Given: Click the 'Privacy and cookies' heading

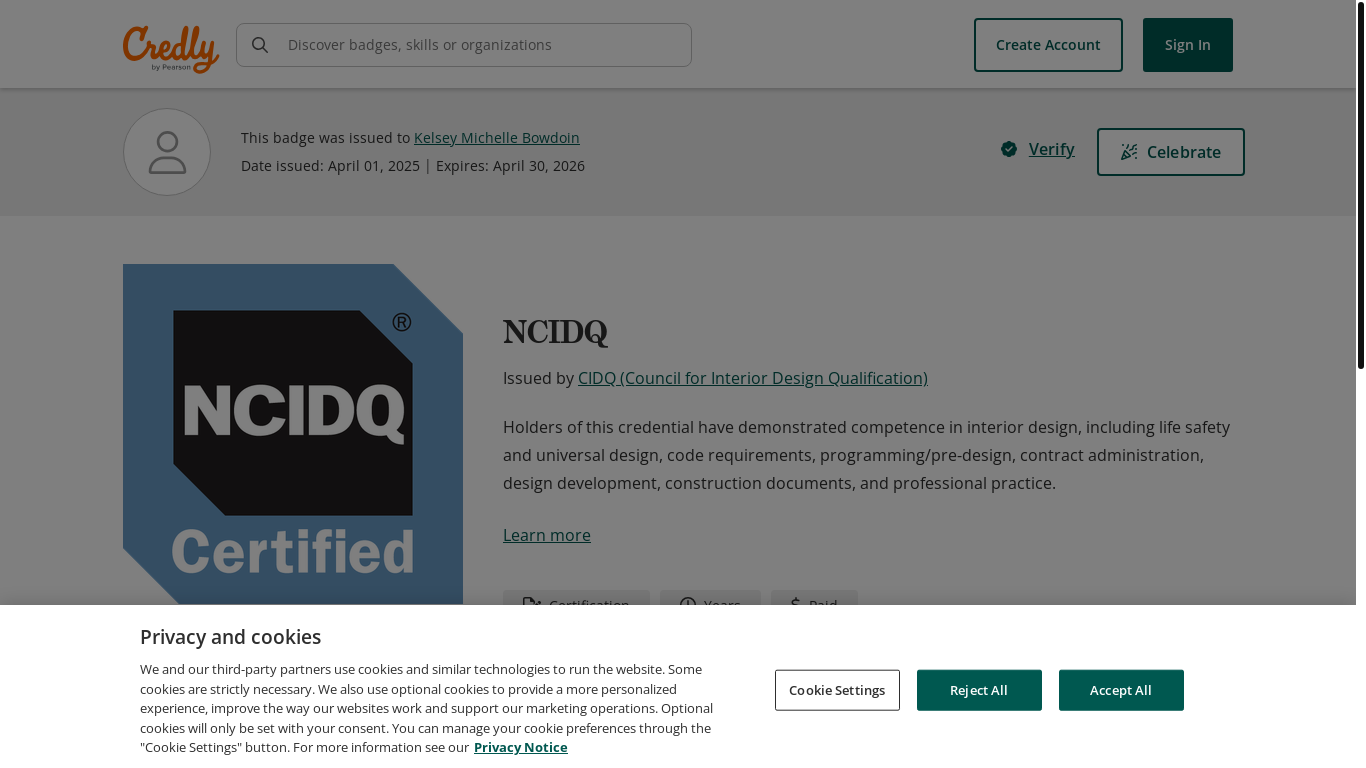Looking at the screenshot, I should pos(230,637).
